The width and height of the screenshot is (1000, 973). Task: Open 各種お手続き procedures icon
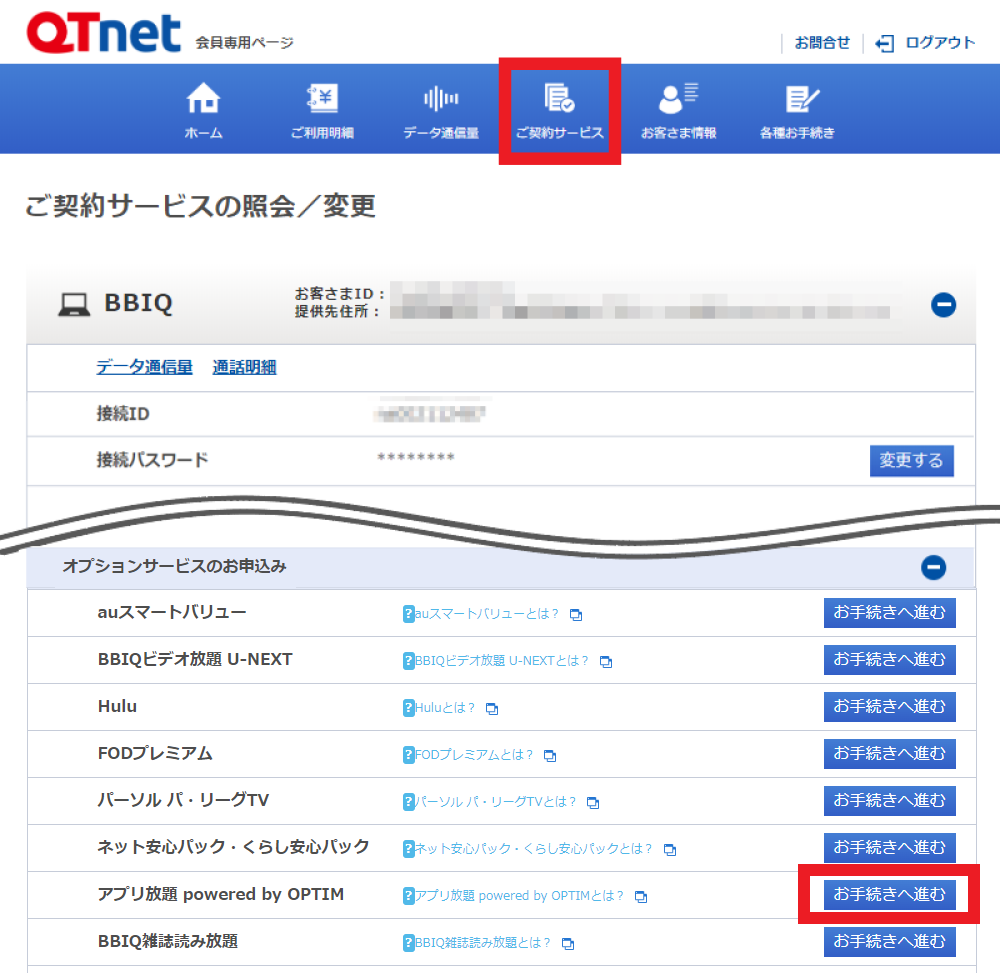pyautogui.click(x=797, y=100)
